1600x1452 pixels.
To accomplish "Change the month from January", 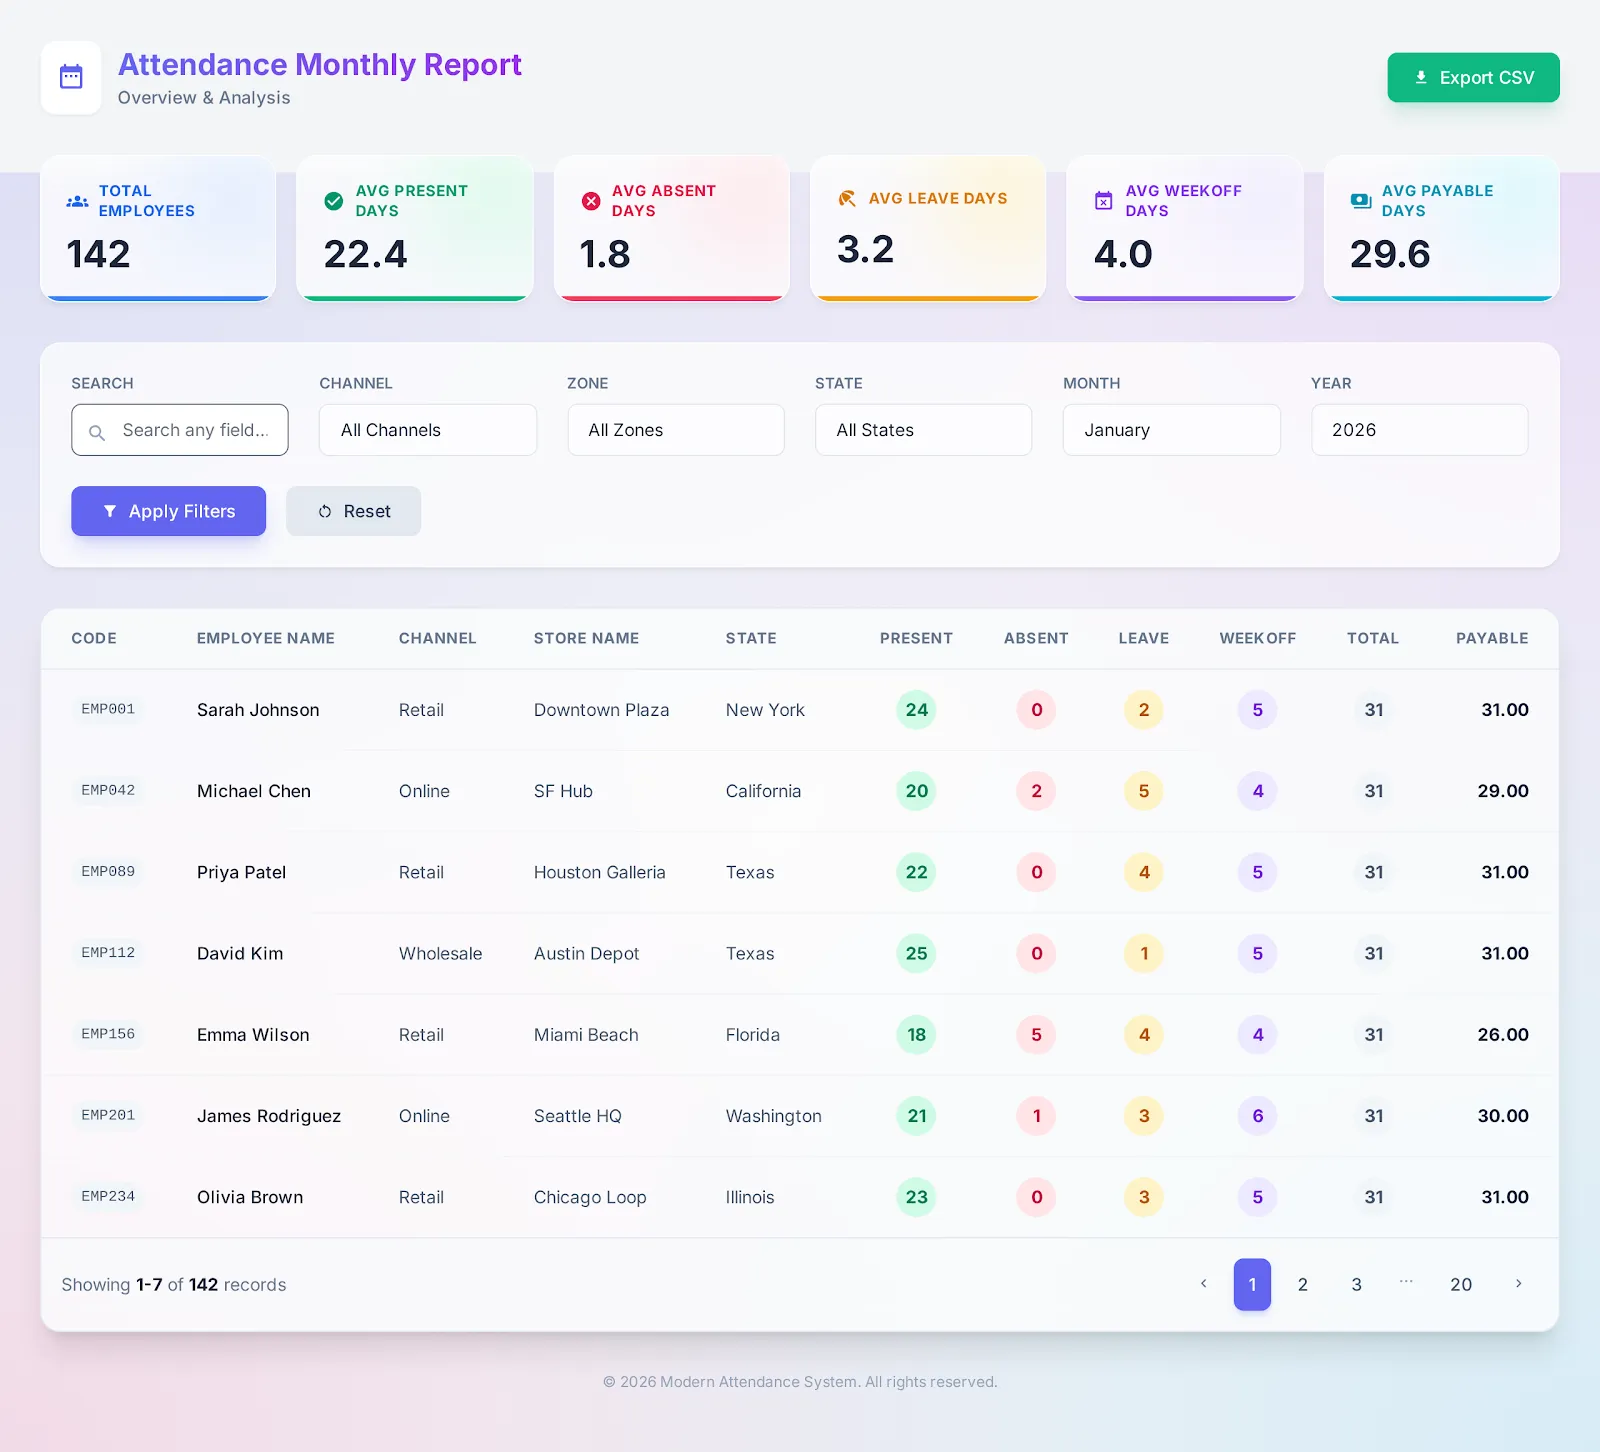I will (1171, 430).
